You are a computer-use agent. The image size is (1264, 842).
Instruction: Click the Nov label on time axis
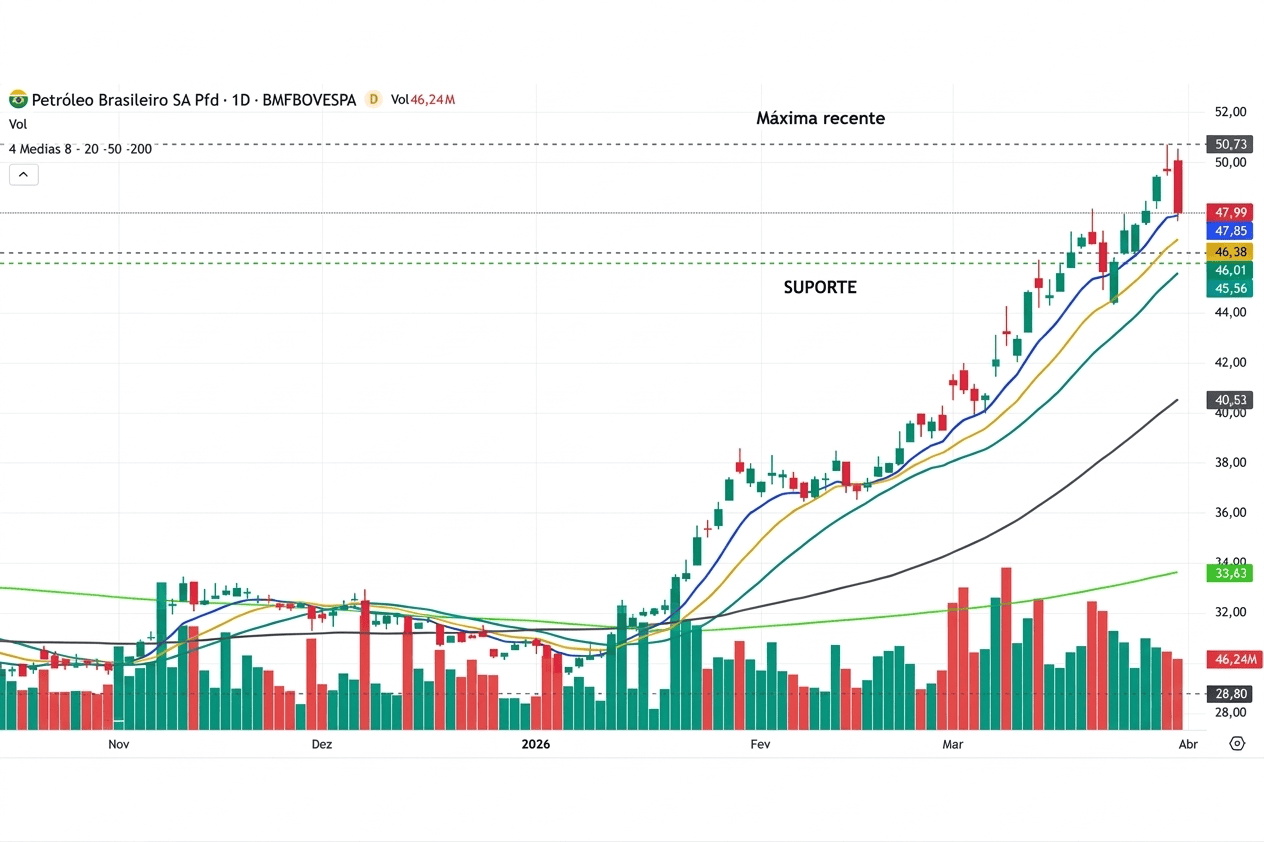[x=119, y=744]
